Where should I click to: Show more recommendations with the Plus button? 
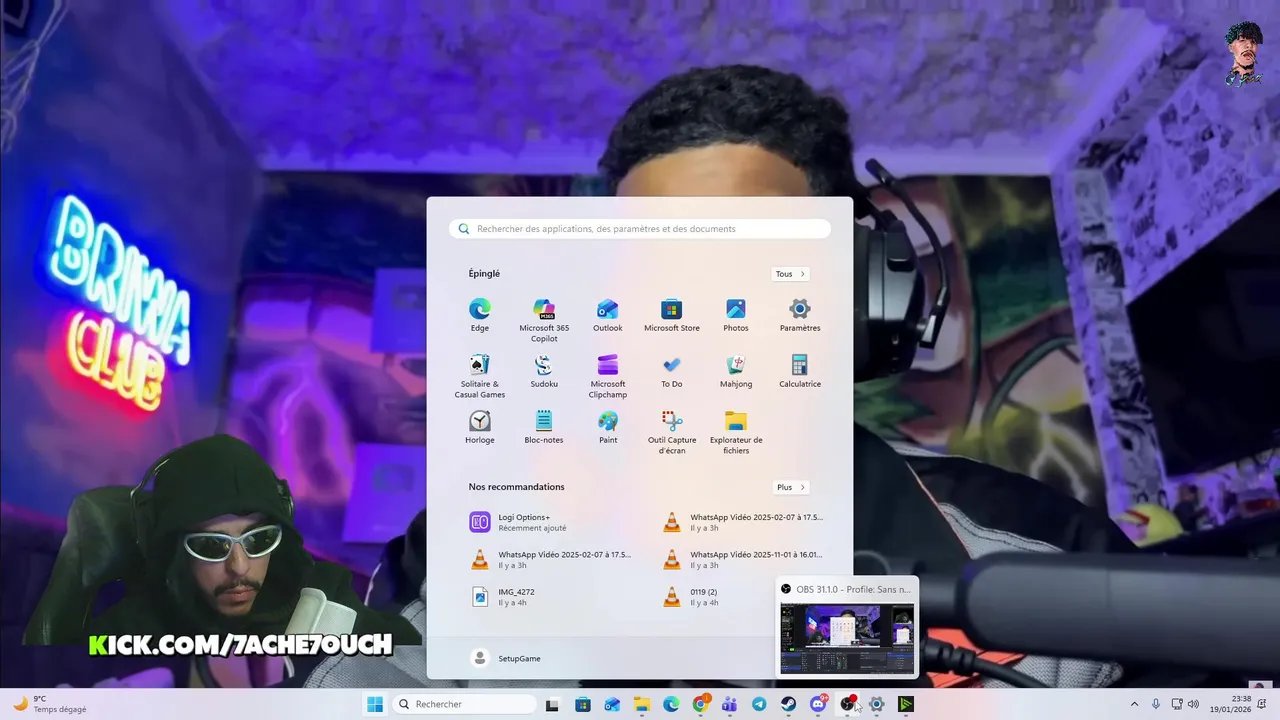click(790, 487)
